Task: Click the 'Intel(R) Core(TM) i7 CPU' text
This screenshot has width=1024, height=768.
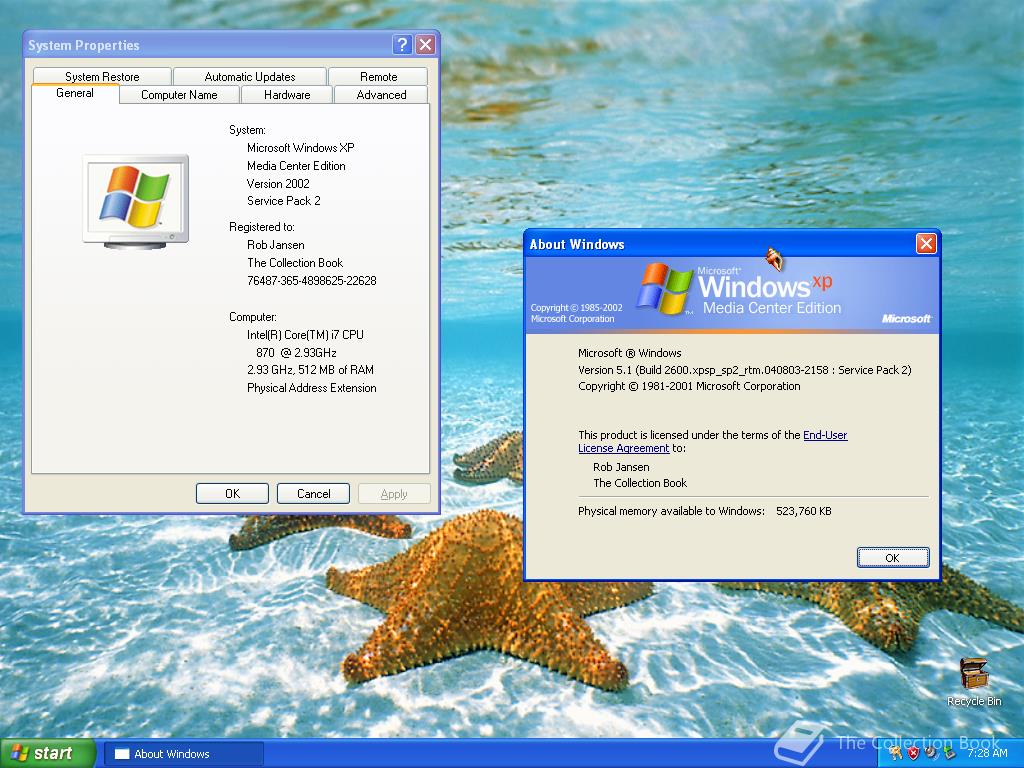Action: 305,334
